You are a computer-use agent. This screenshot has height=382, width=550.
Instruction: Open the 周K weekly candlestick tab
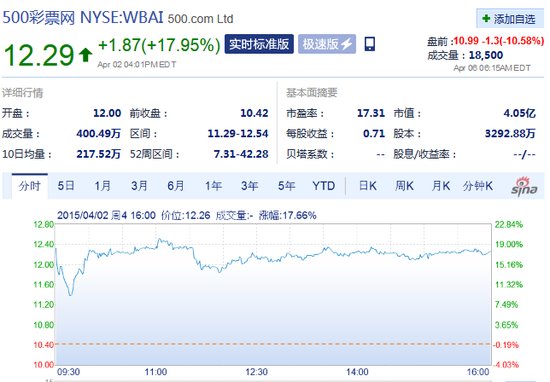(x=404, y=186)
